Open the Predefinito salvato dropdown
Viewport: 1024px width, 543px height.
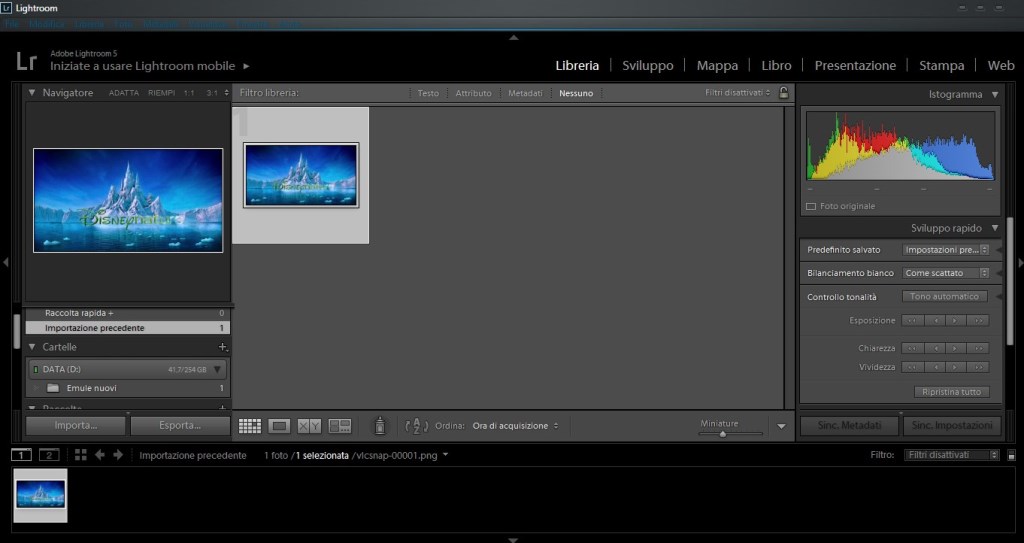point(945,250)
